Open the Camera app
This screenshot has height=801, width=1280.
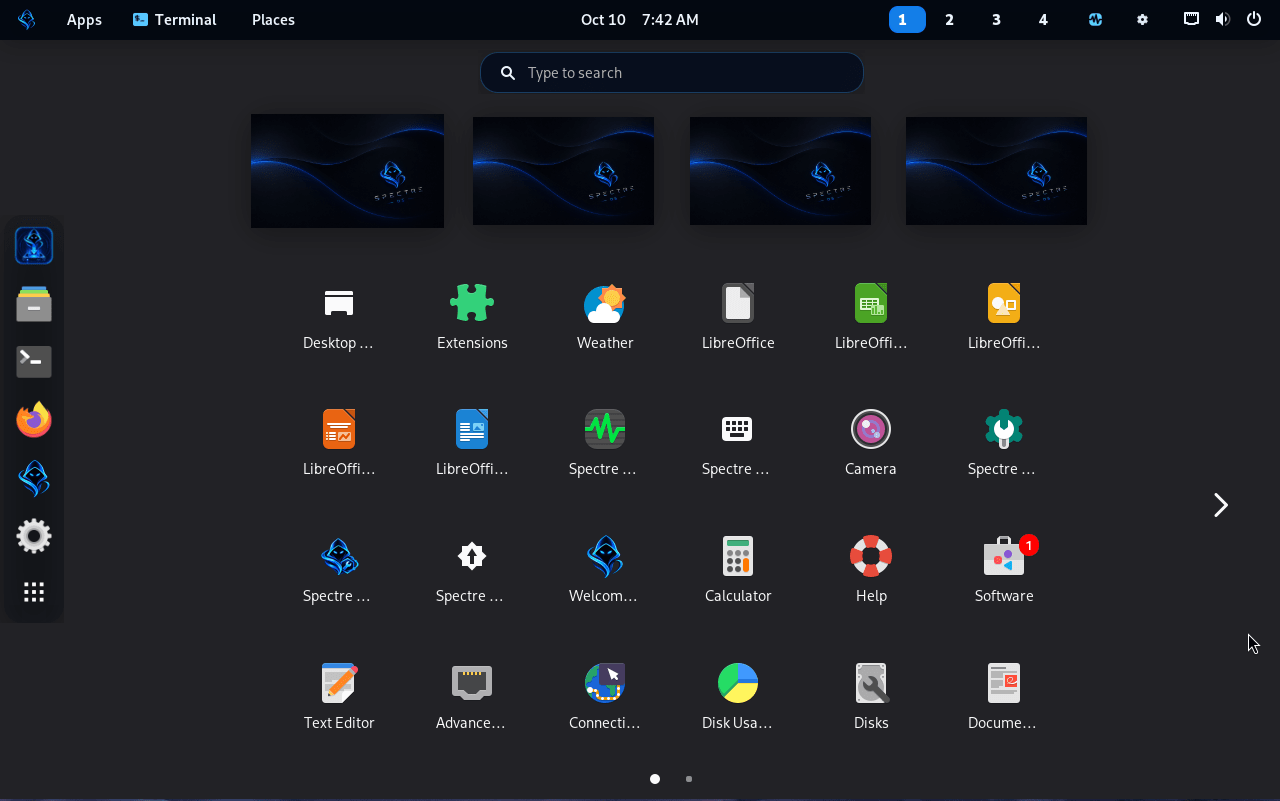pyautogui.click(x=871, y=429)
